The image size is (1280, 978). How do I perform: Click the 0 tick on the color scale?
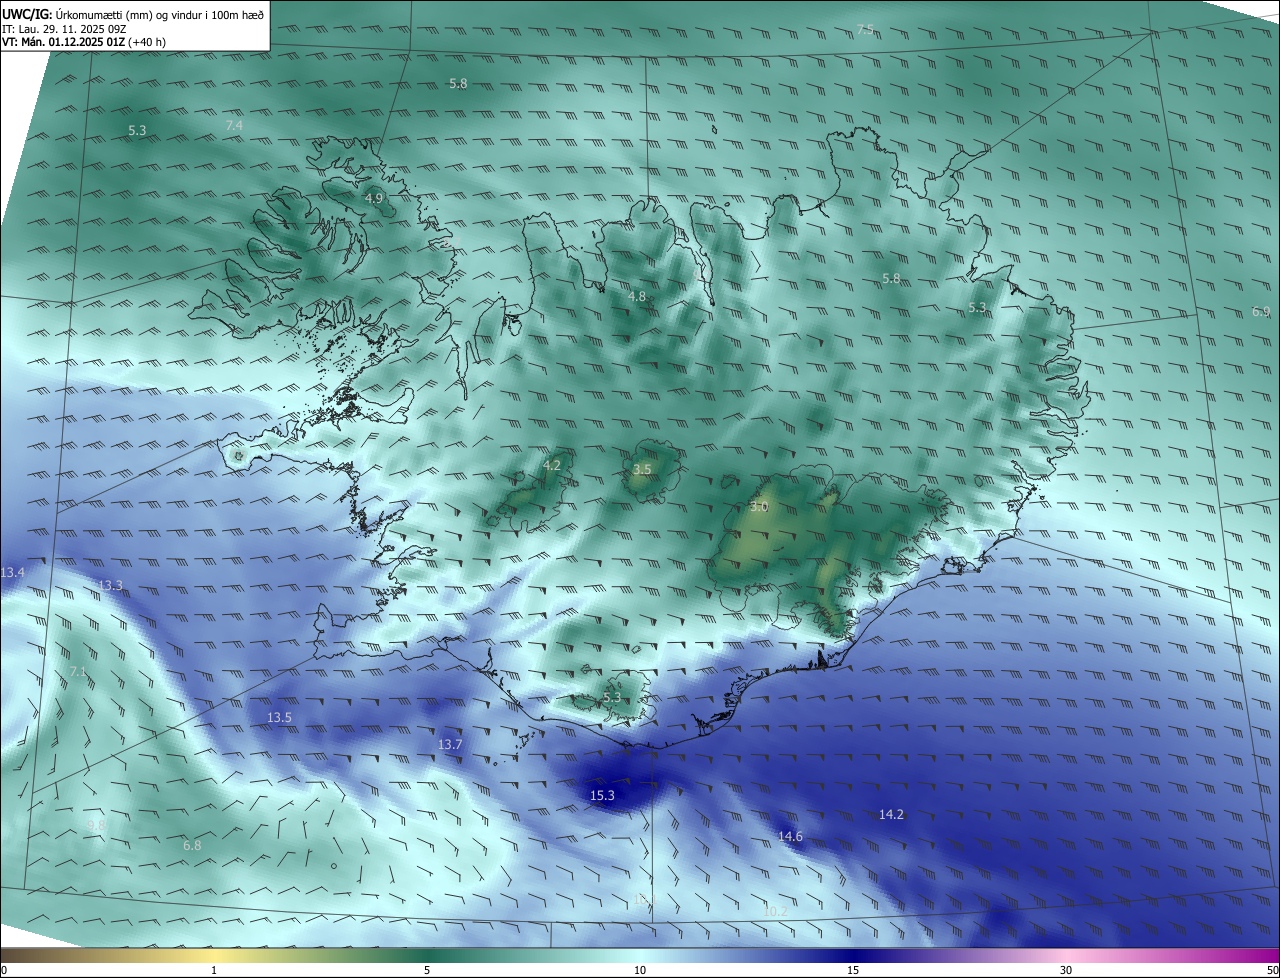pos(4,970)
